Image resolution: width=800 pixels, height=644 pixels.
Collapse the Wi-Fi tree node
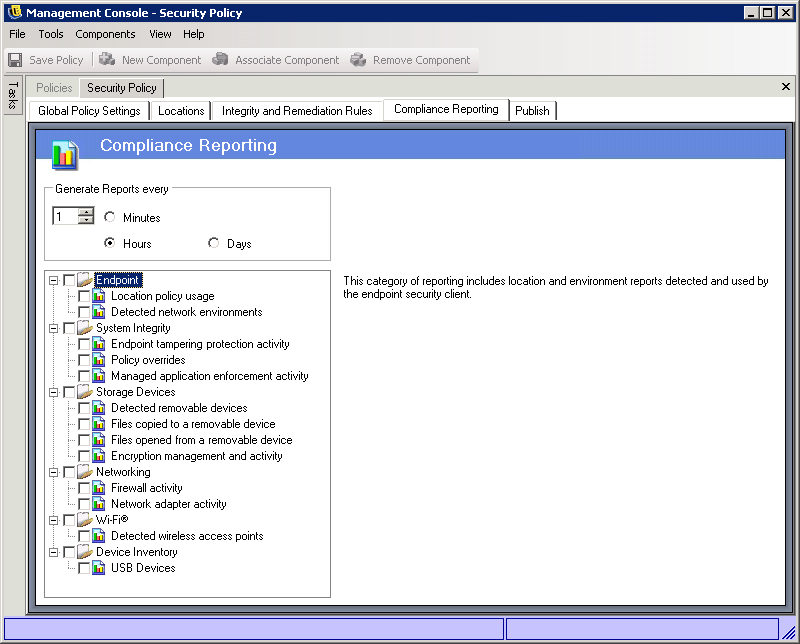(54, 521)
